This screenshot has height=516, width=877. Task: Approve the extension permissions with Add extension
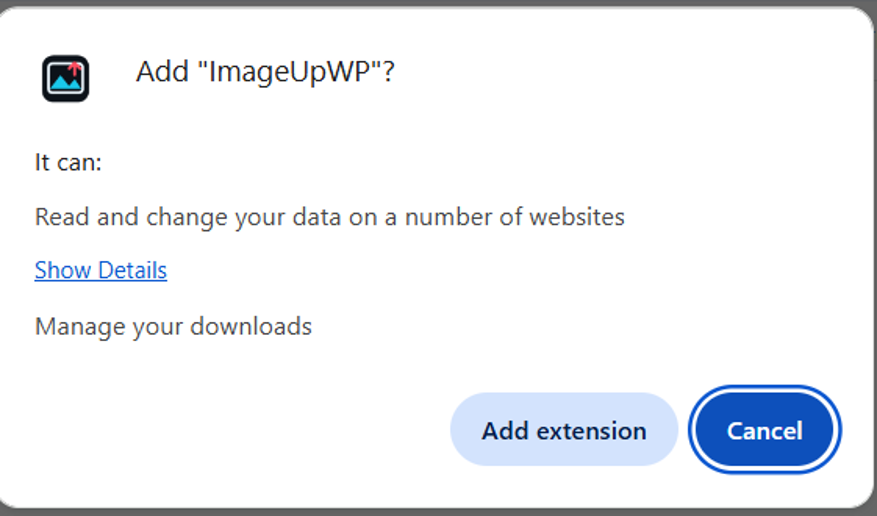point(564,430)
